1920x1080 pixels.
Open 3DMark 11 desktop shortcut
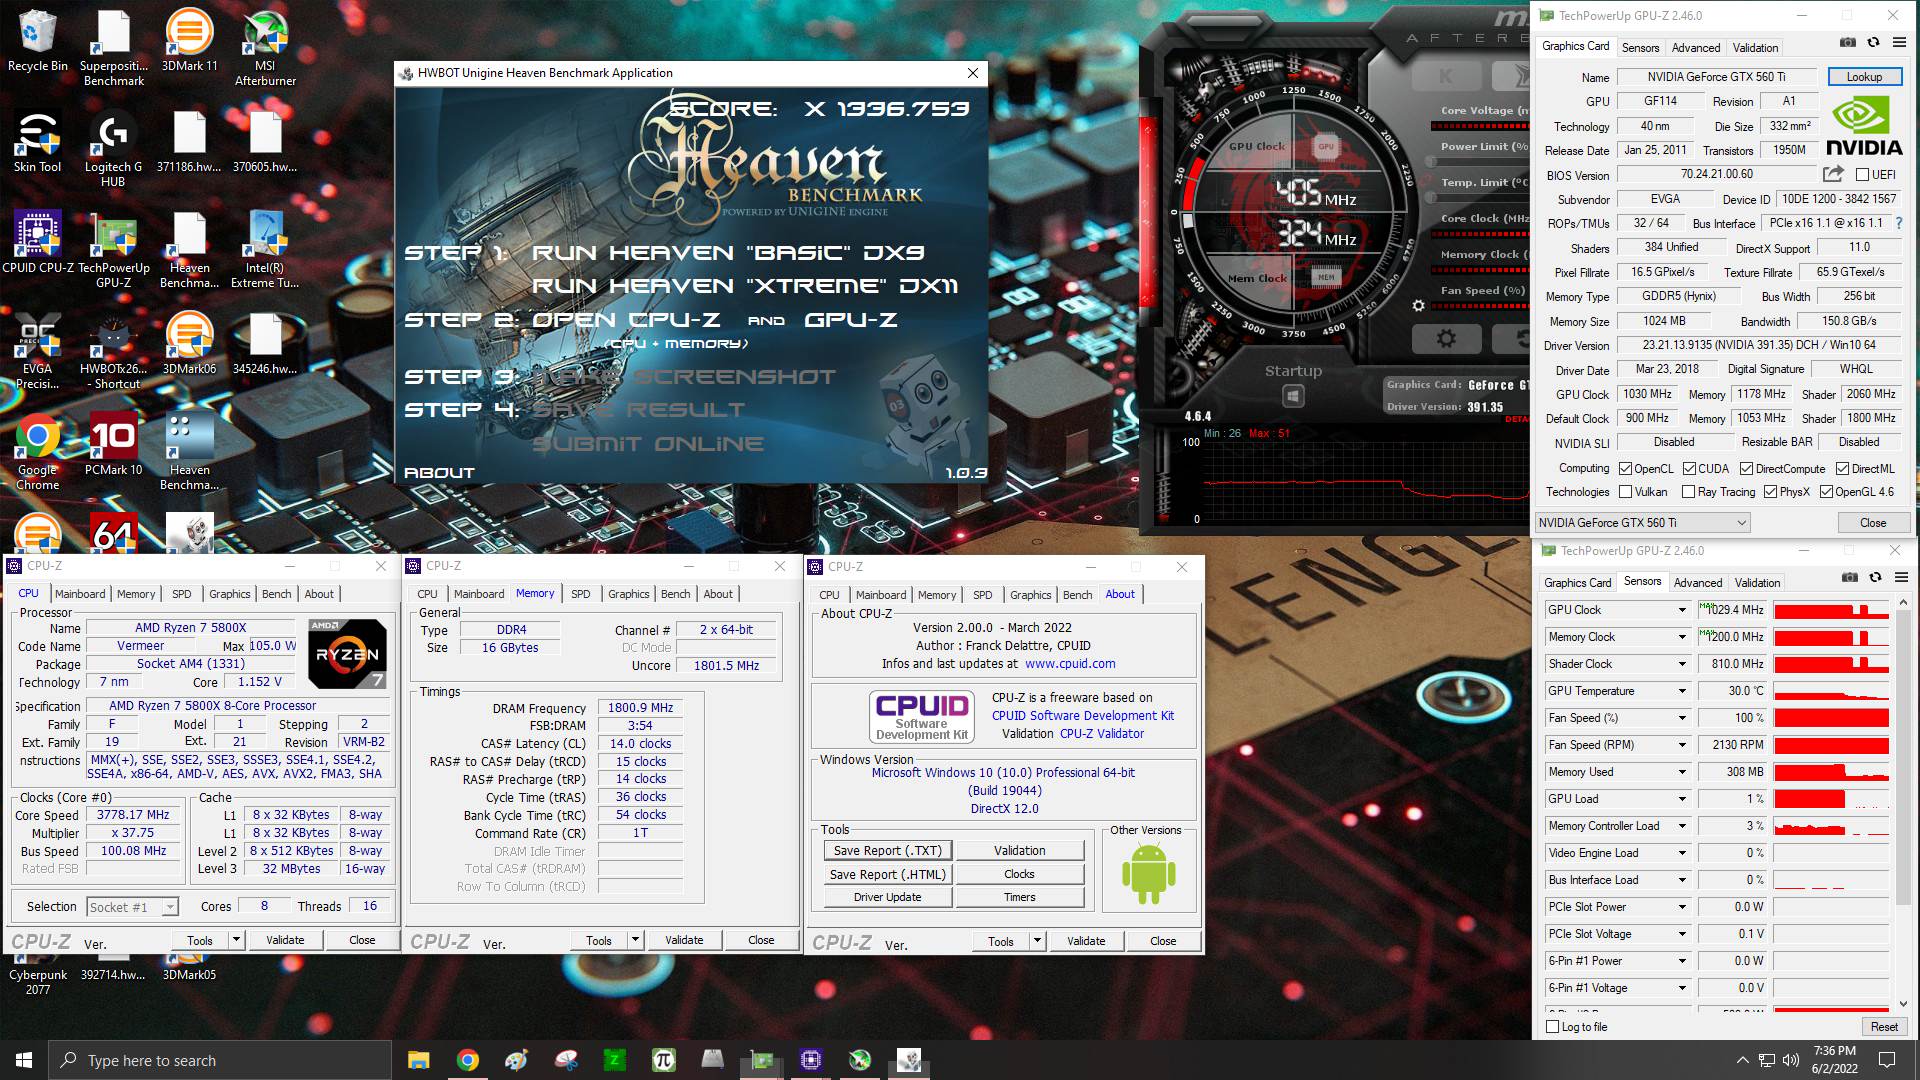click(189, 40)
